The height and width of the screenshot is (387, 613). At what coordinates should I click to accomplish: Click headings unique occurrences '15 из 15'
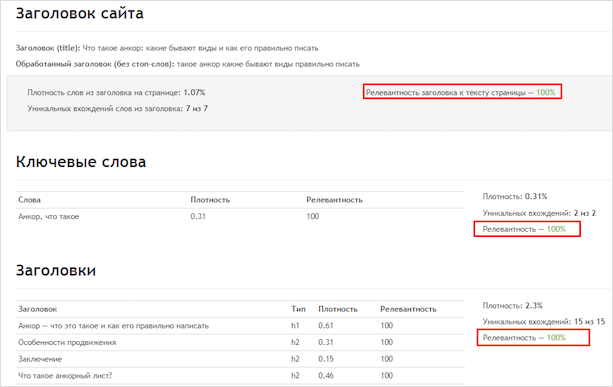[590, 322]
